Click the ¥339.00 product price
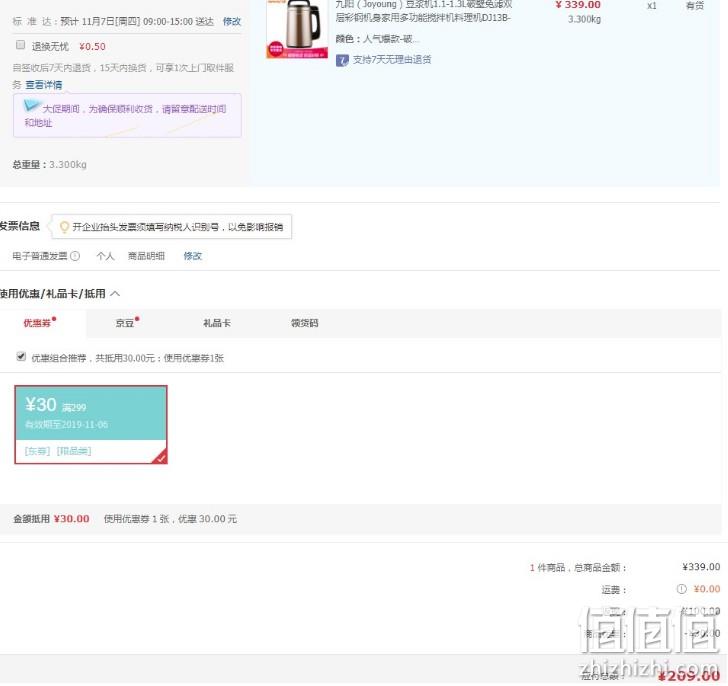This screenshot has height=686, width=728. 578,5
